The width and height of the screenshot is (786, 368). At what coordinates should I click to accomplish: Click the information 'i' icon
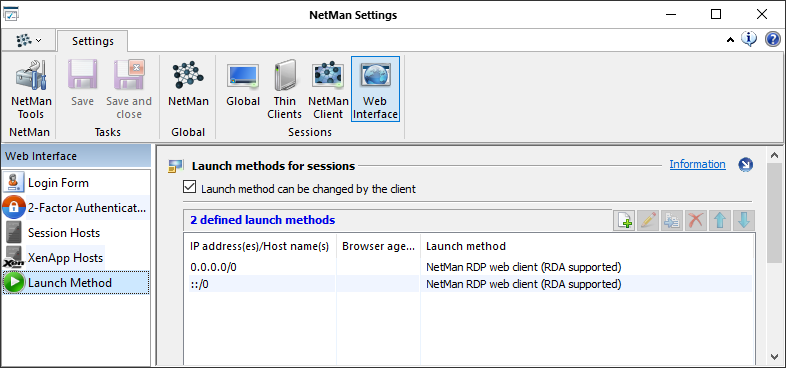pos(749,39)
